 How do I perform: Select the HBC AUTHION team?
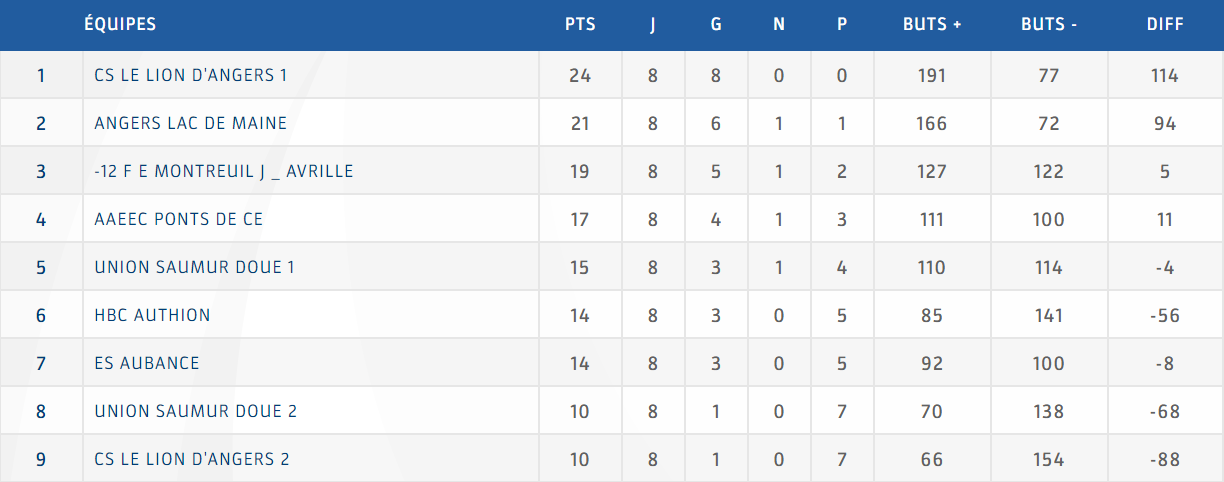pos(152,315)
